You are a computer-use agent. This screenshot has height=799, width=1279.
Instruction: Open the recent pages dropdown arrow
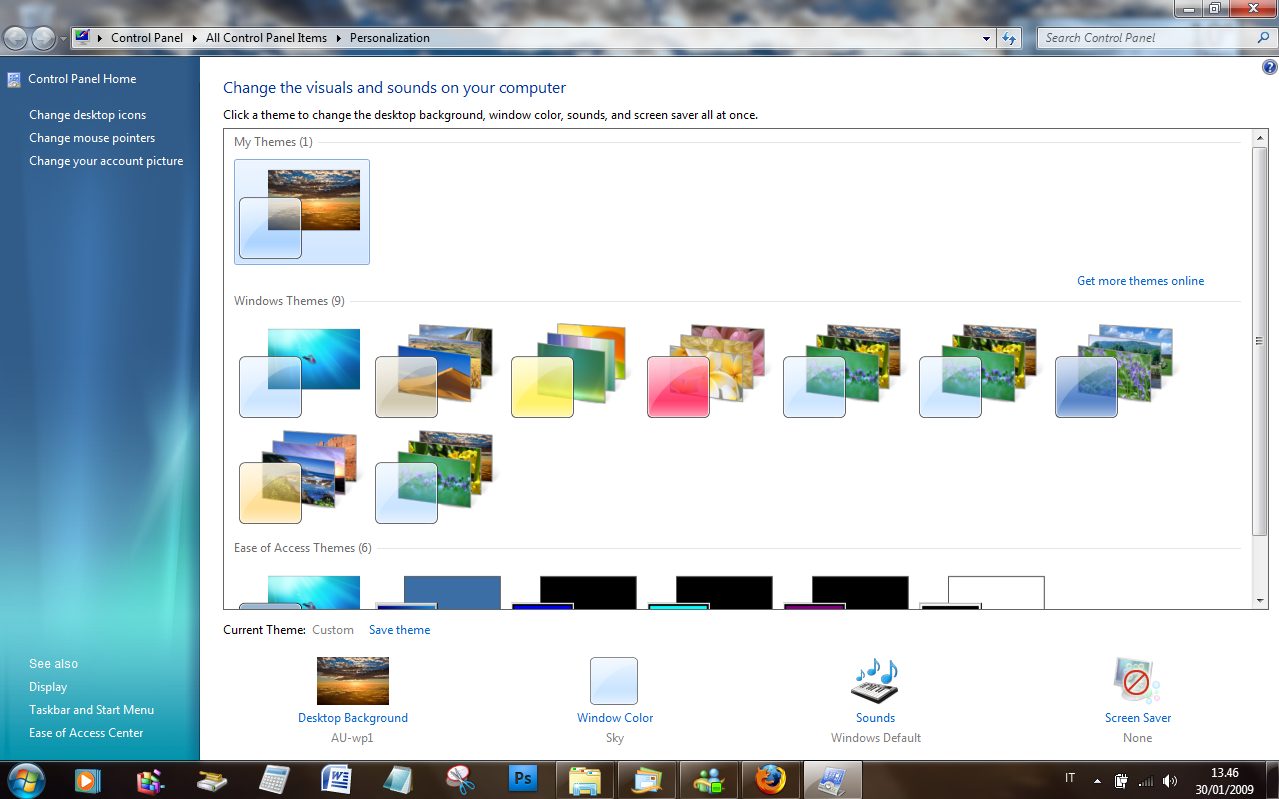(64, 39)
